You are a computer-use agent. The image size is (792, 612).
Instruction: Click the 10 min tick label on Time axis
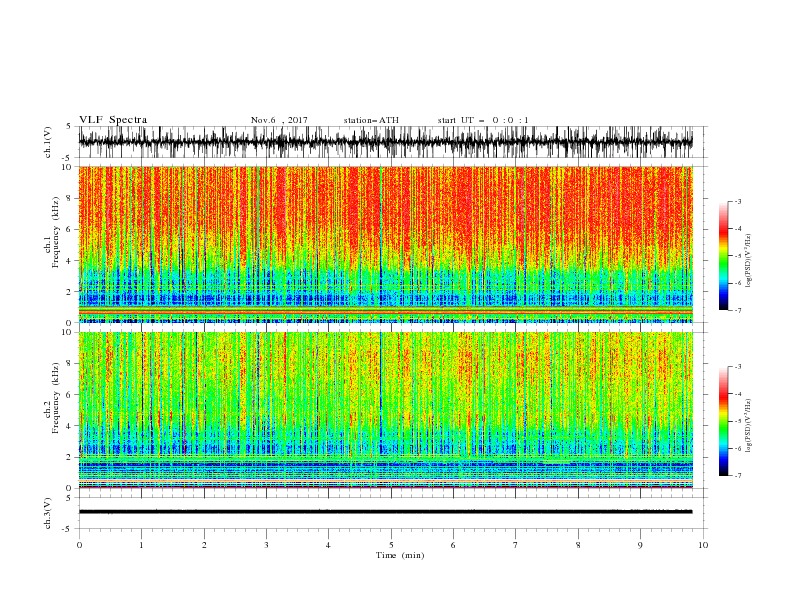703,545
